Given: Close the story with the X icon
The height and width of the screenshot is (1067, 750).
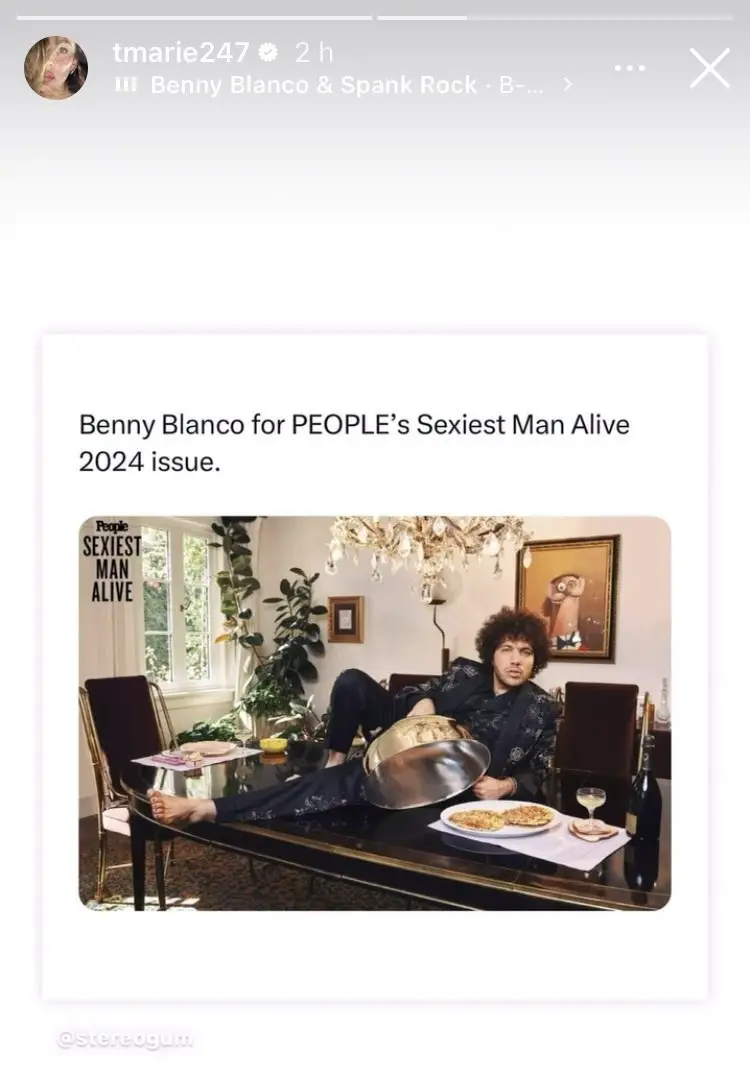Looking at the screenshot, I should [709, 67].
